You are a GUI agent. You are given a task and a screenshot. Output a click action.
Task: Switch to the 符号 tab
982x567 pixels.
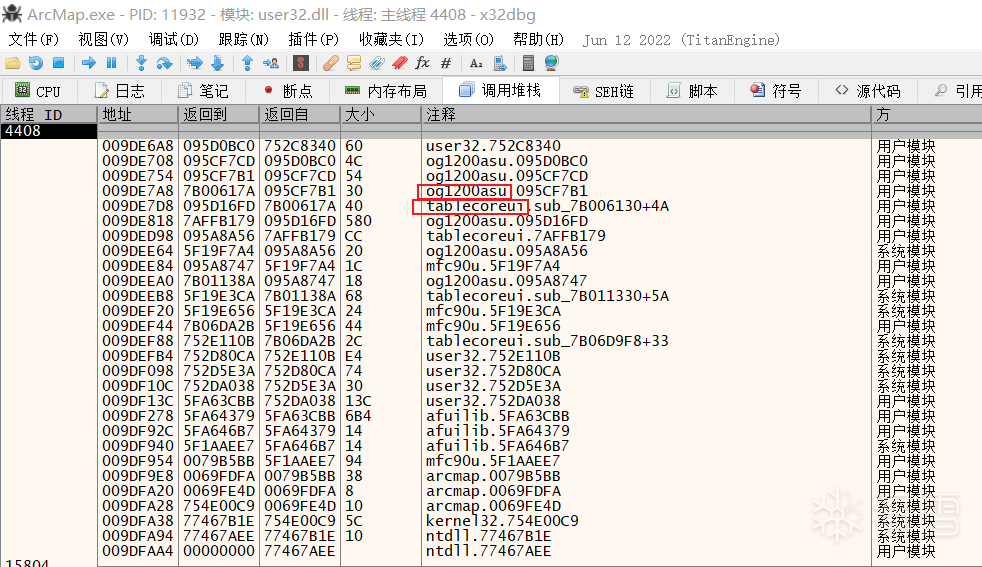point(776,91)
